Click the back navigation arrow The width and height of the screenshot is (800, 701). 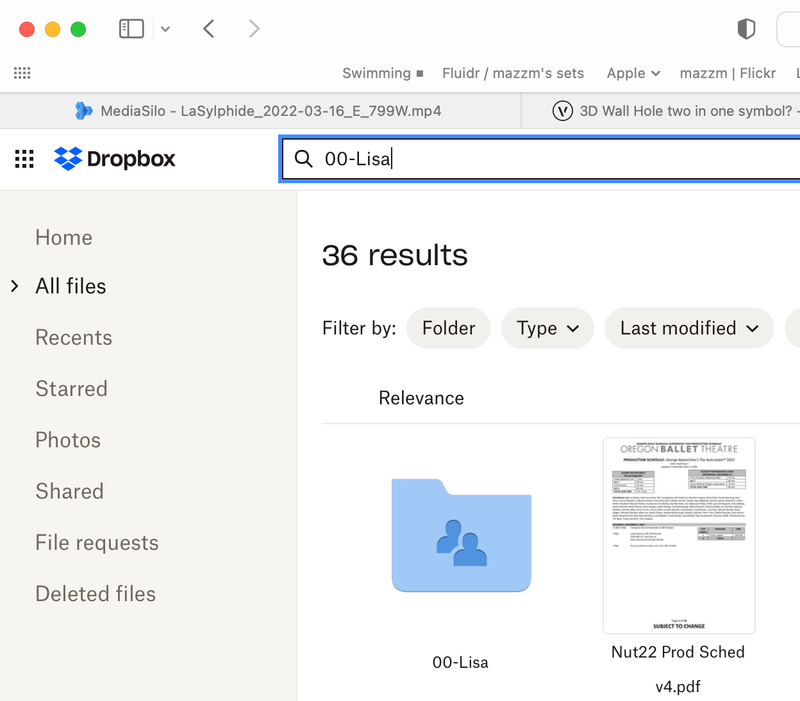coord(209,29)
